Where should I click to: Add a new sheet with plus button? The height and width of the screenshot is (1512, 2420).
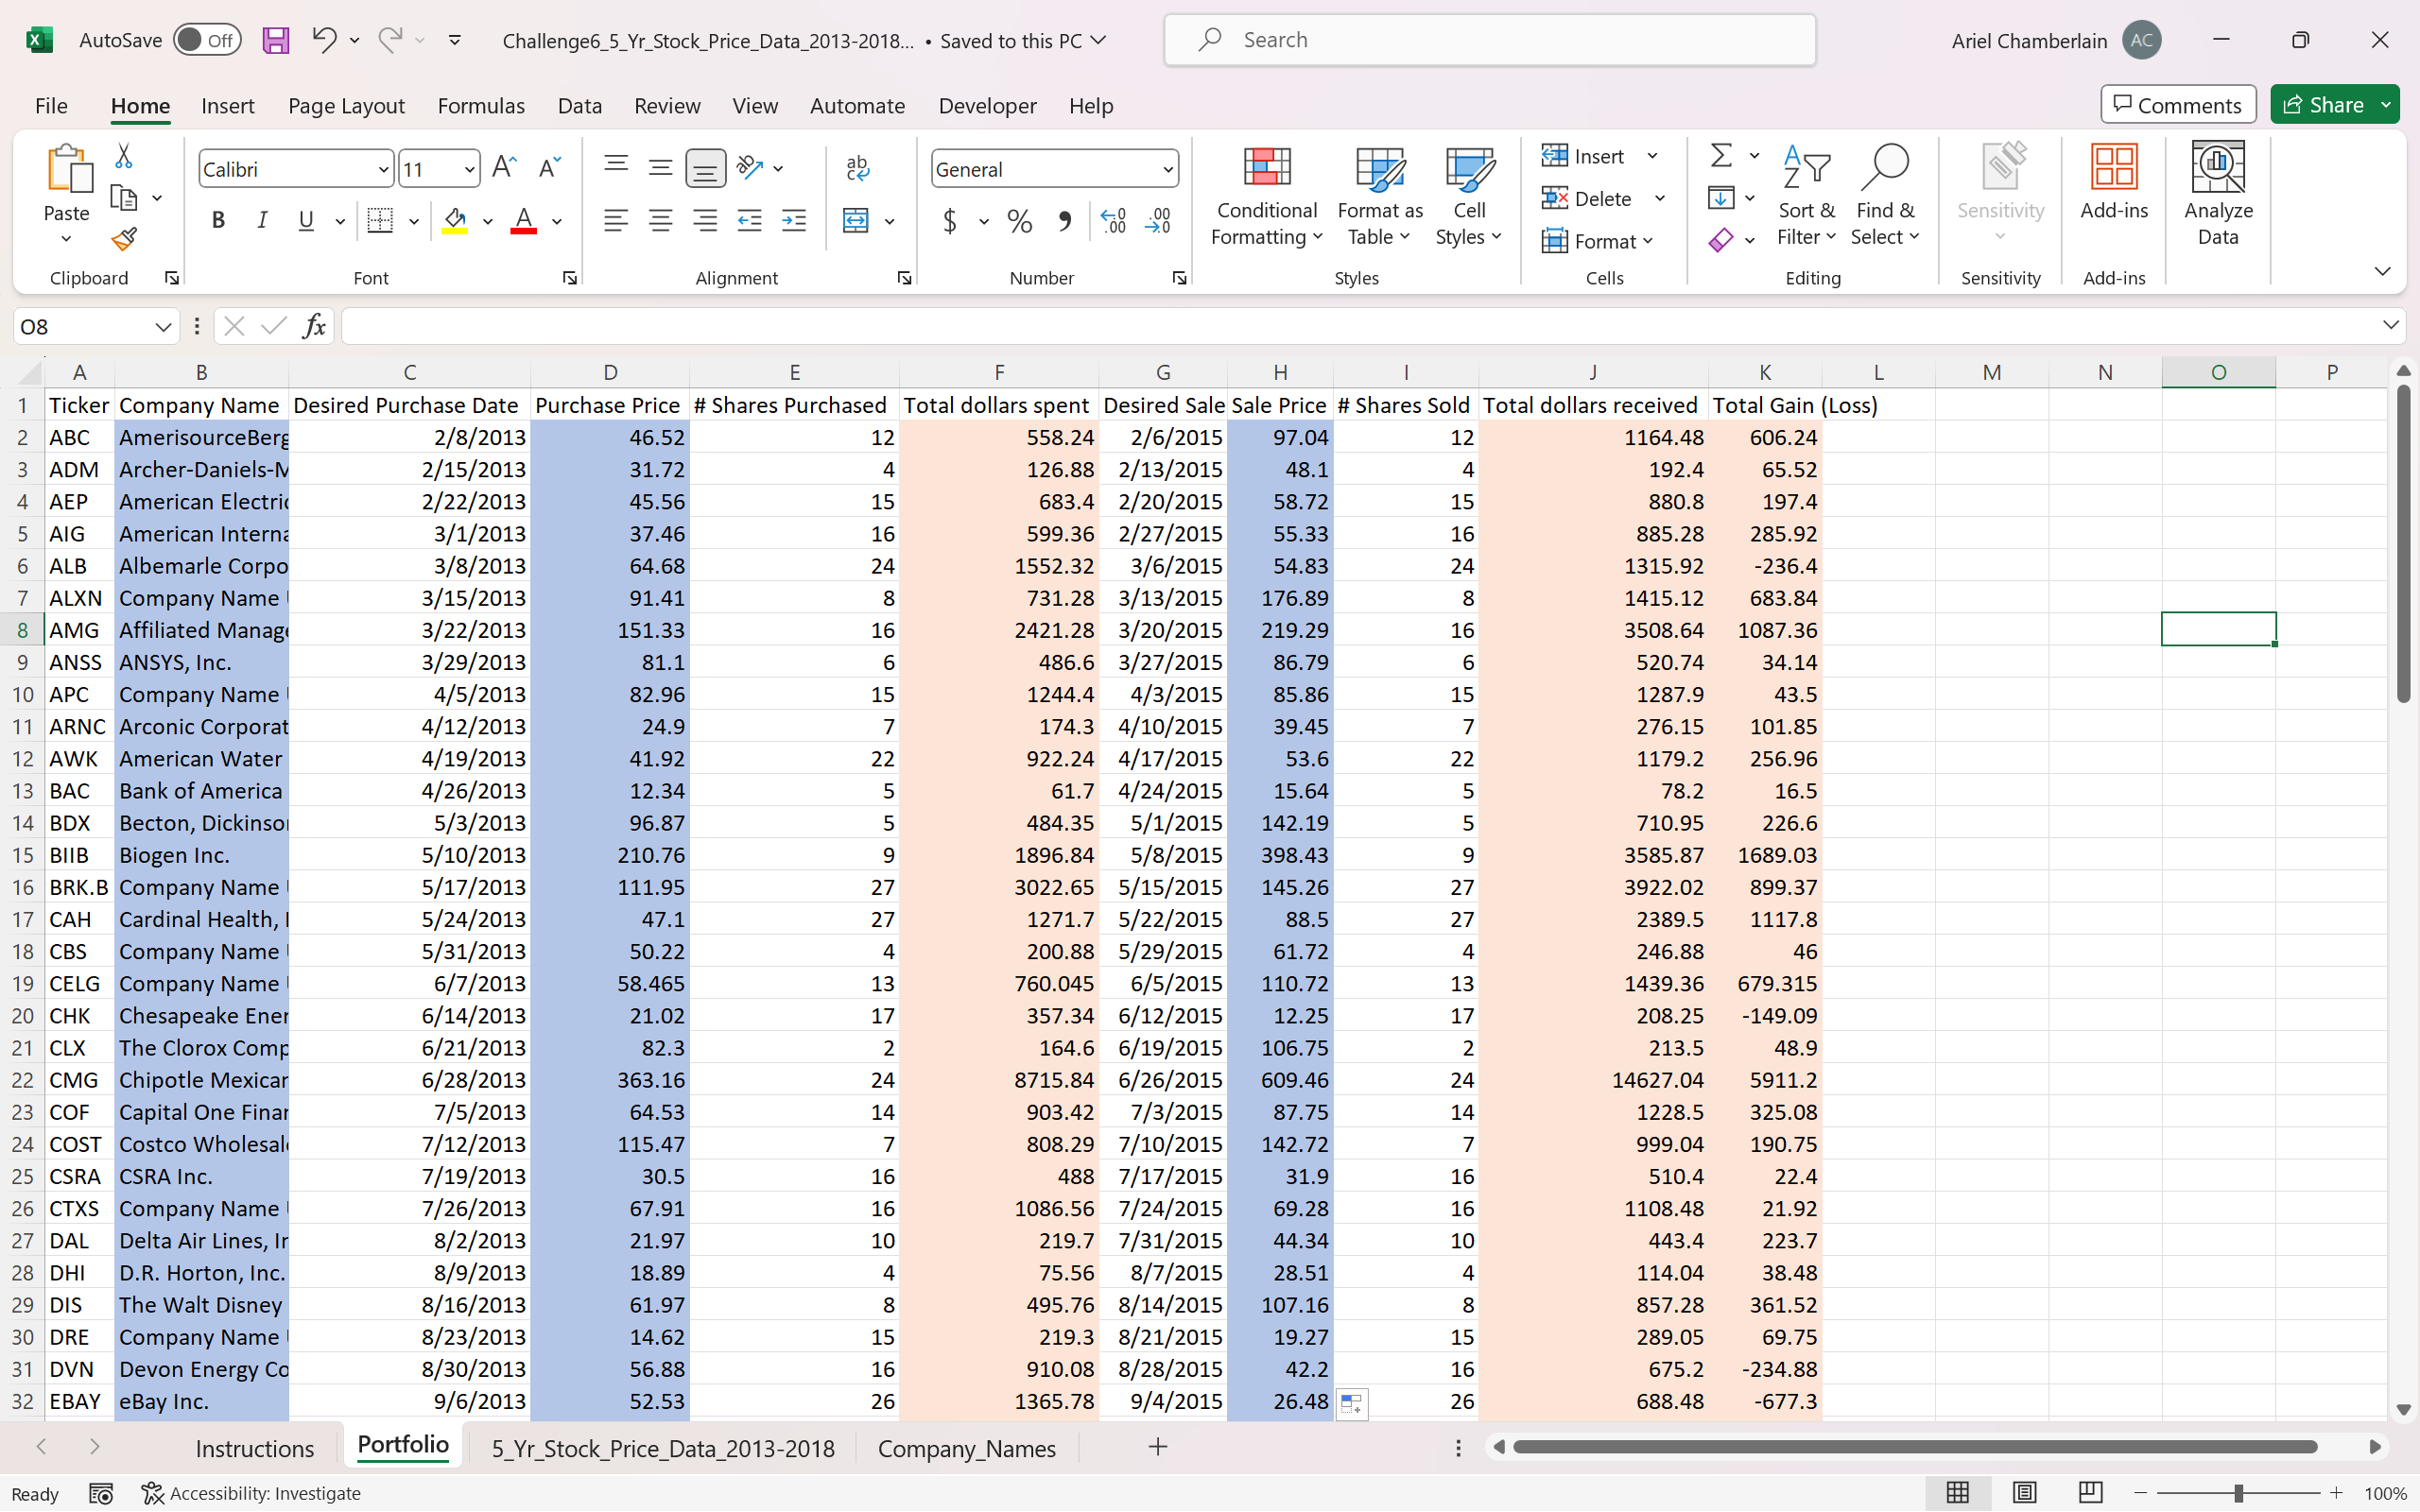(x=1157, y=1447)
